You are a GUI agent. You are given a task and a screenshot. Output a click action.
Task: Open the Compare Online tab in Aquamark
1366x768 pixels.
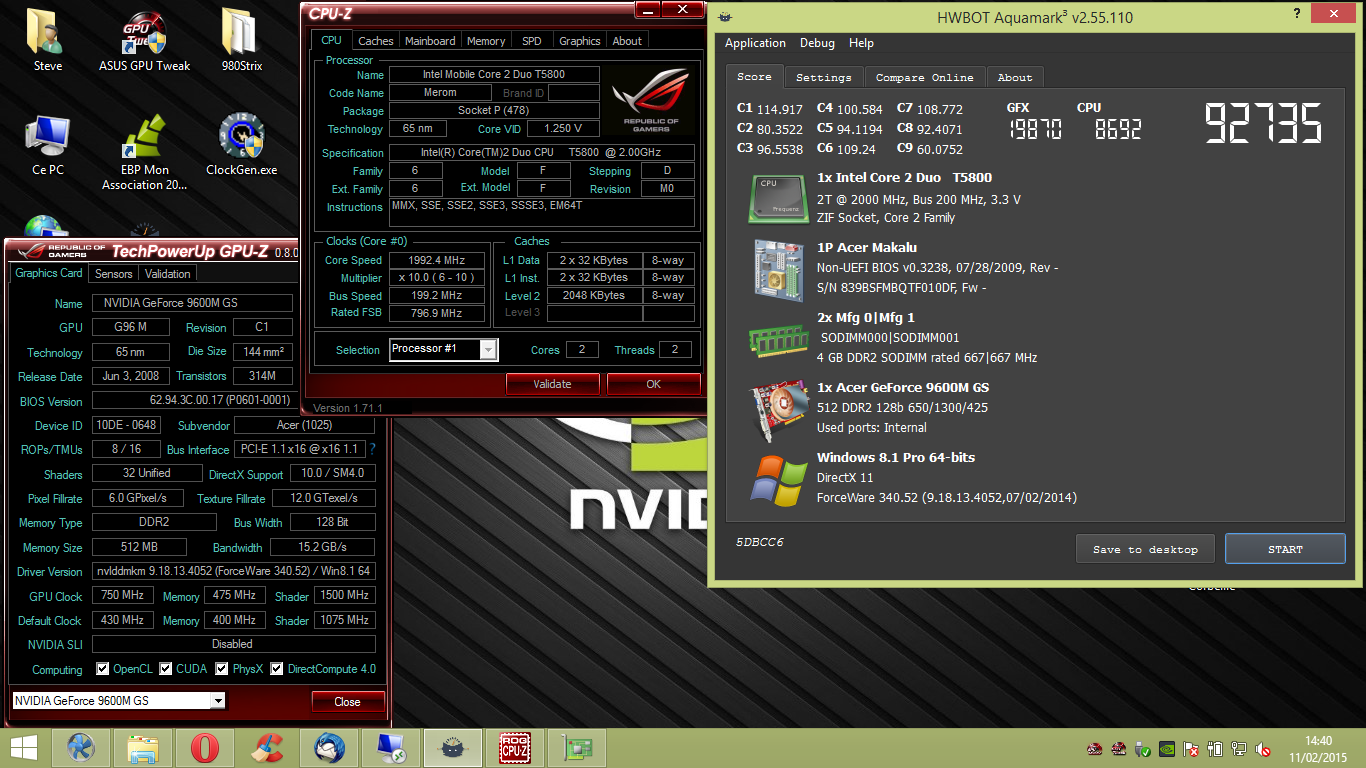pos(924,77)
